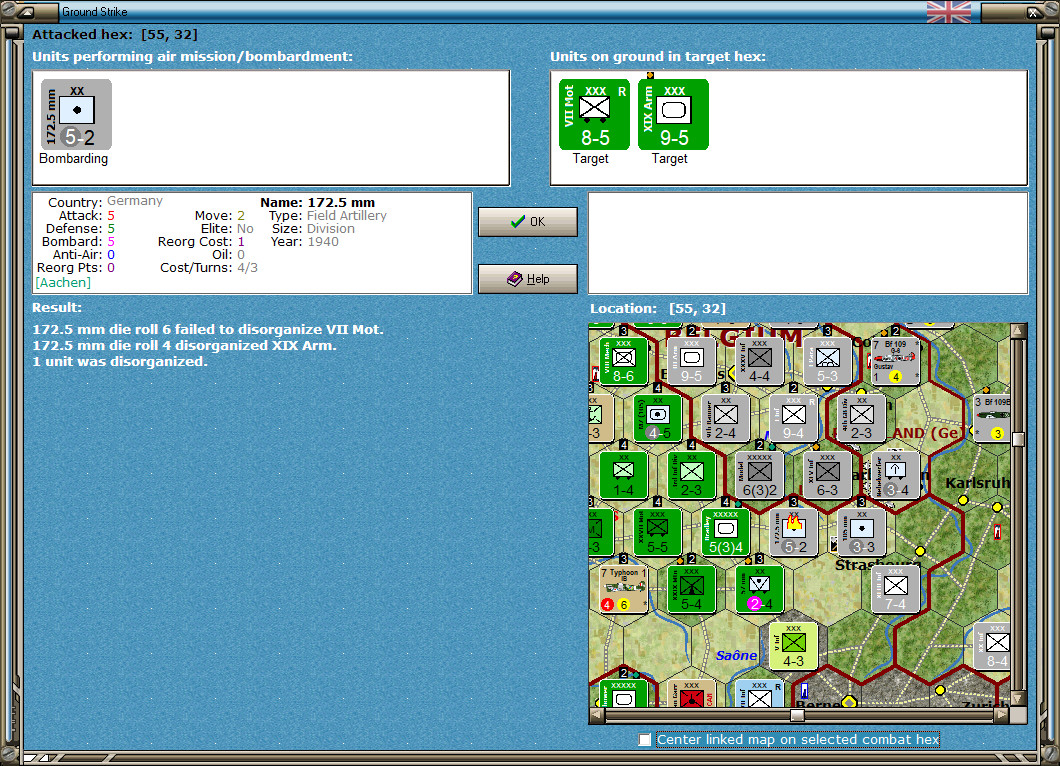Click the Name: 172.5 mm heading

[x=318, y=202]
